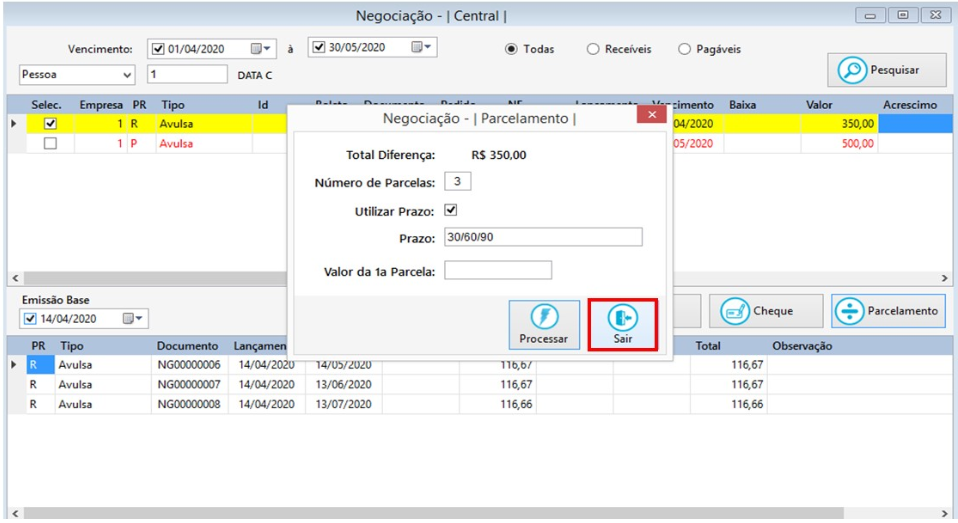Click the Observação column header
Viewport: 958px width, 523px height.
pyautogui.click(x=802, y=346)
